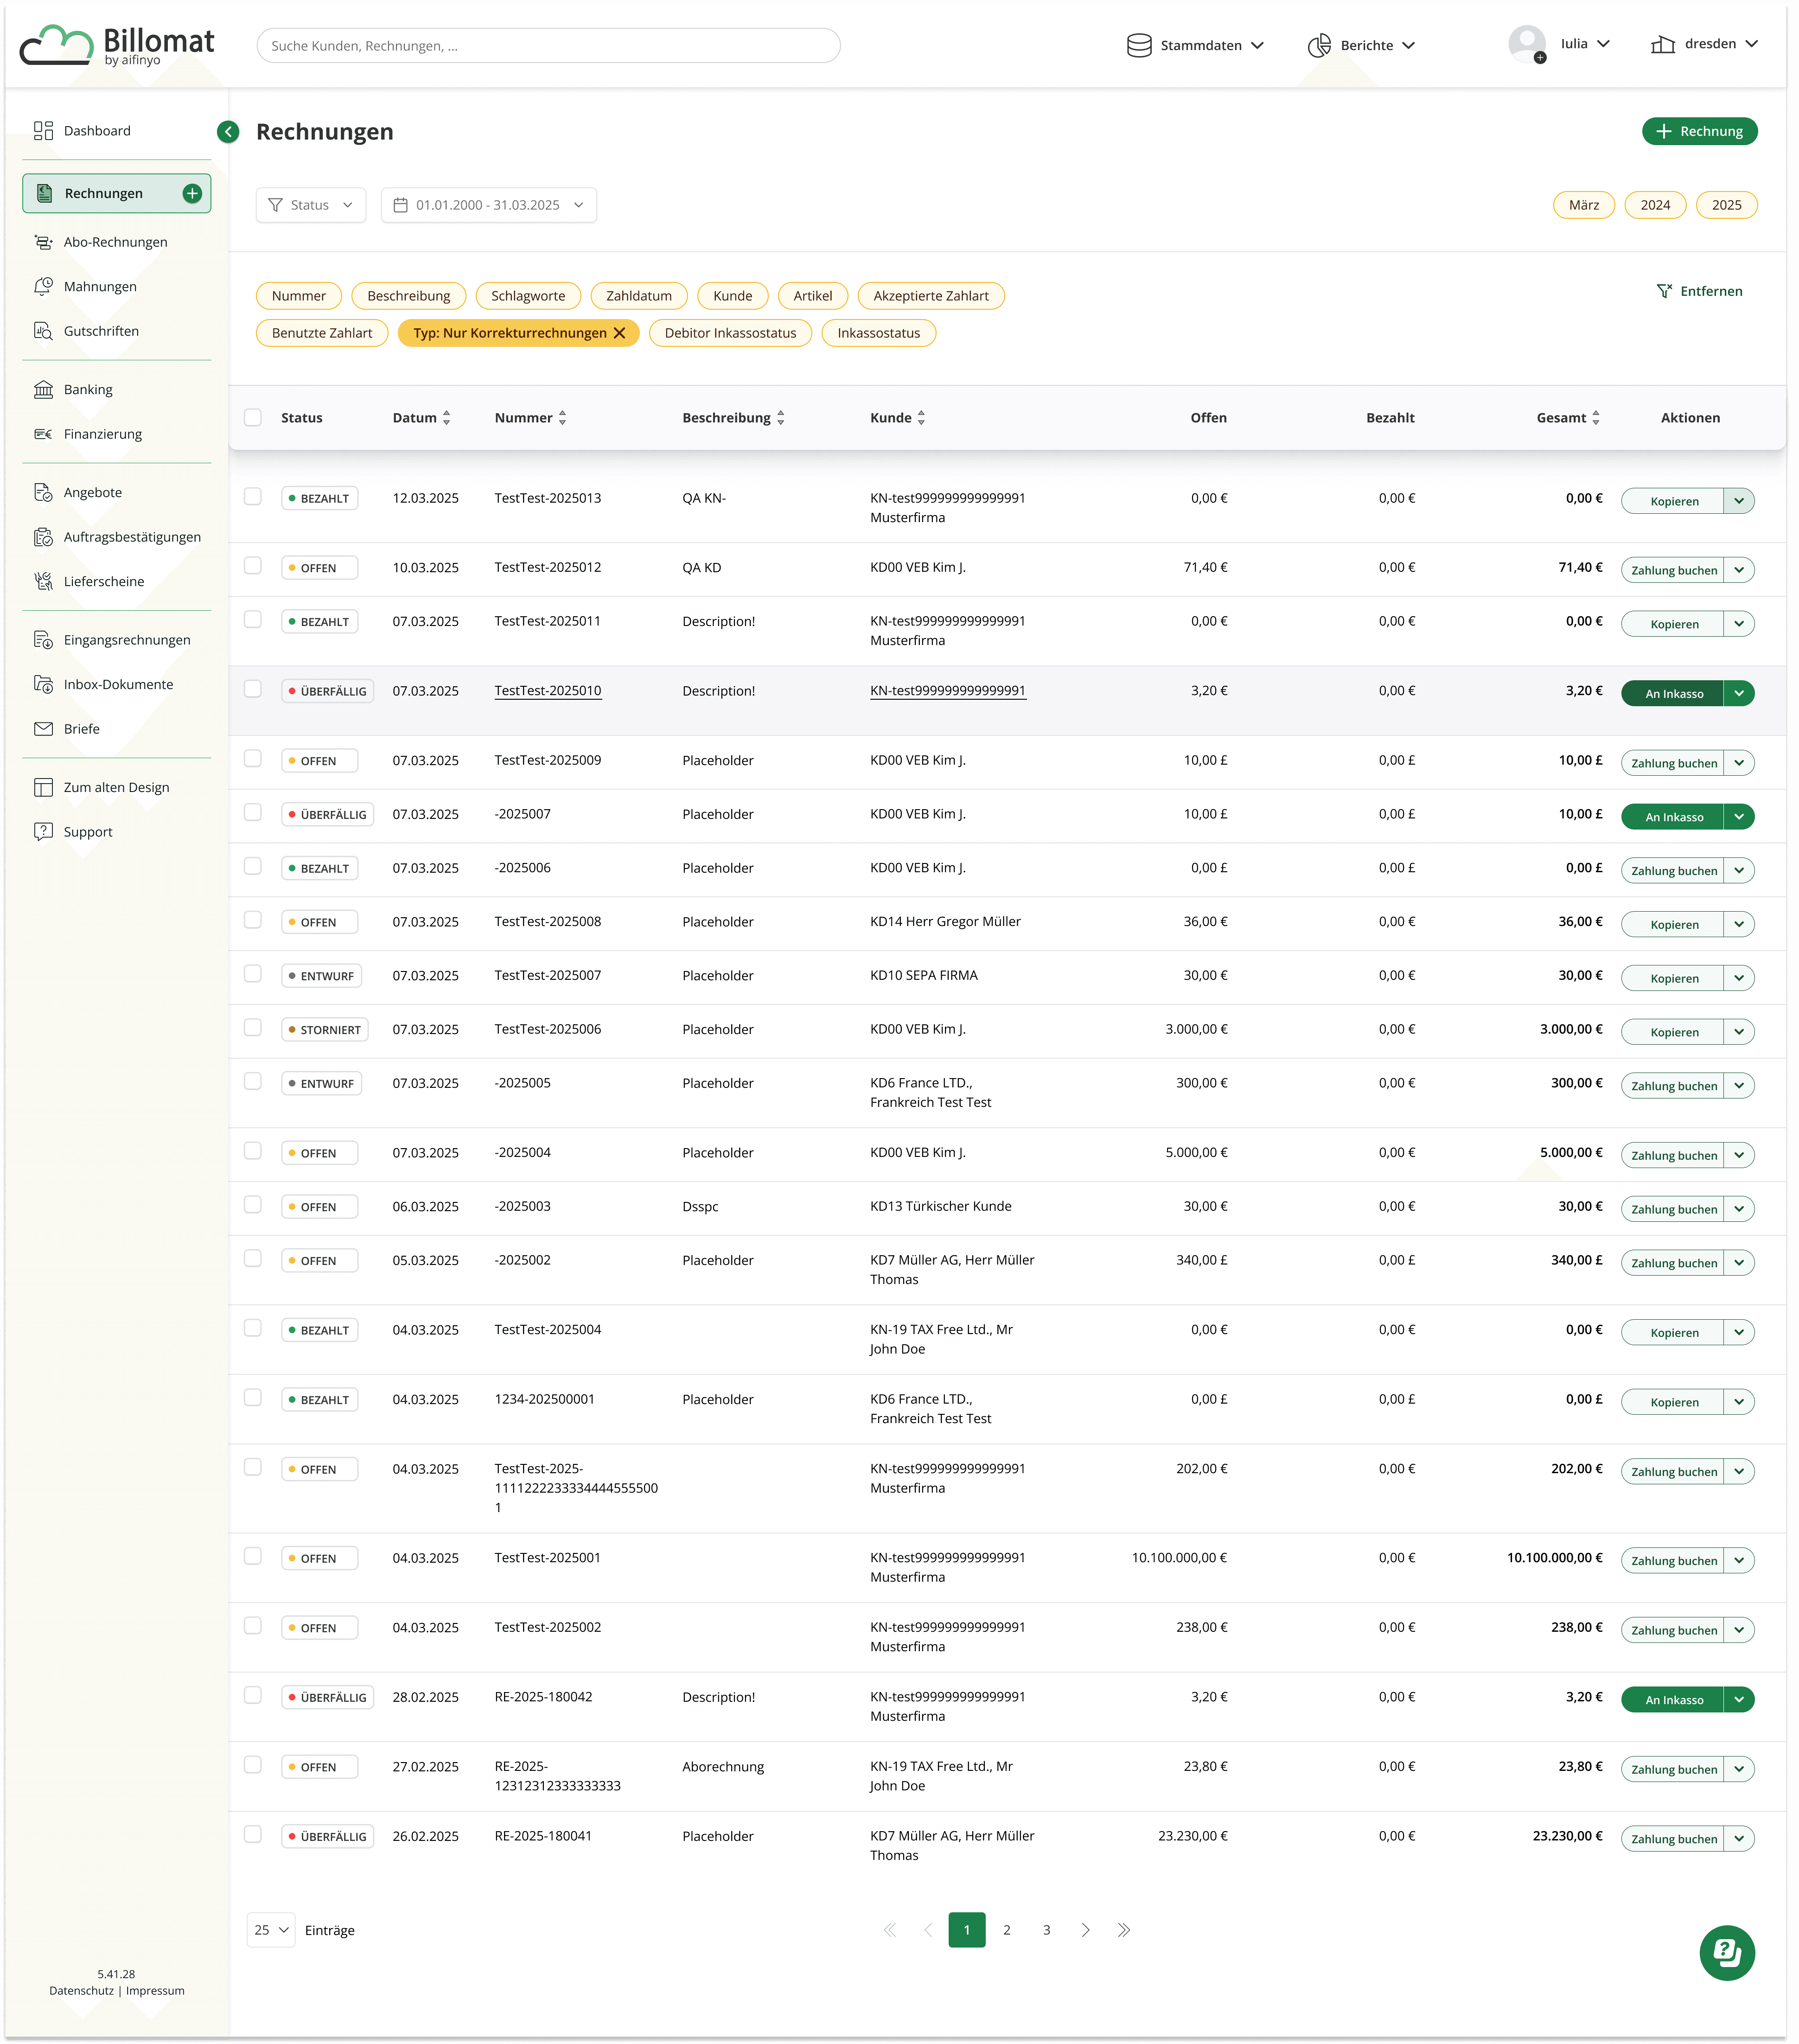This screenshot has width=1799, height=2044.
Task: Toggle the select-all checkbox in table header
Action: tap(253, 418)
